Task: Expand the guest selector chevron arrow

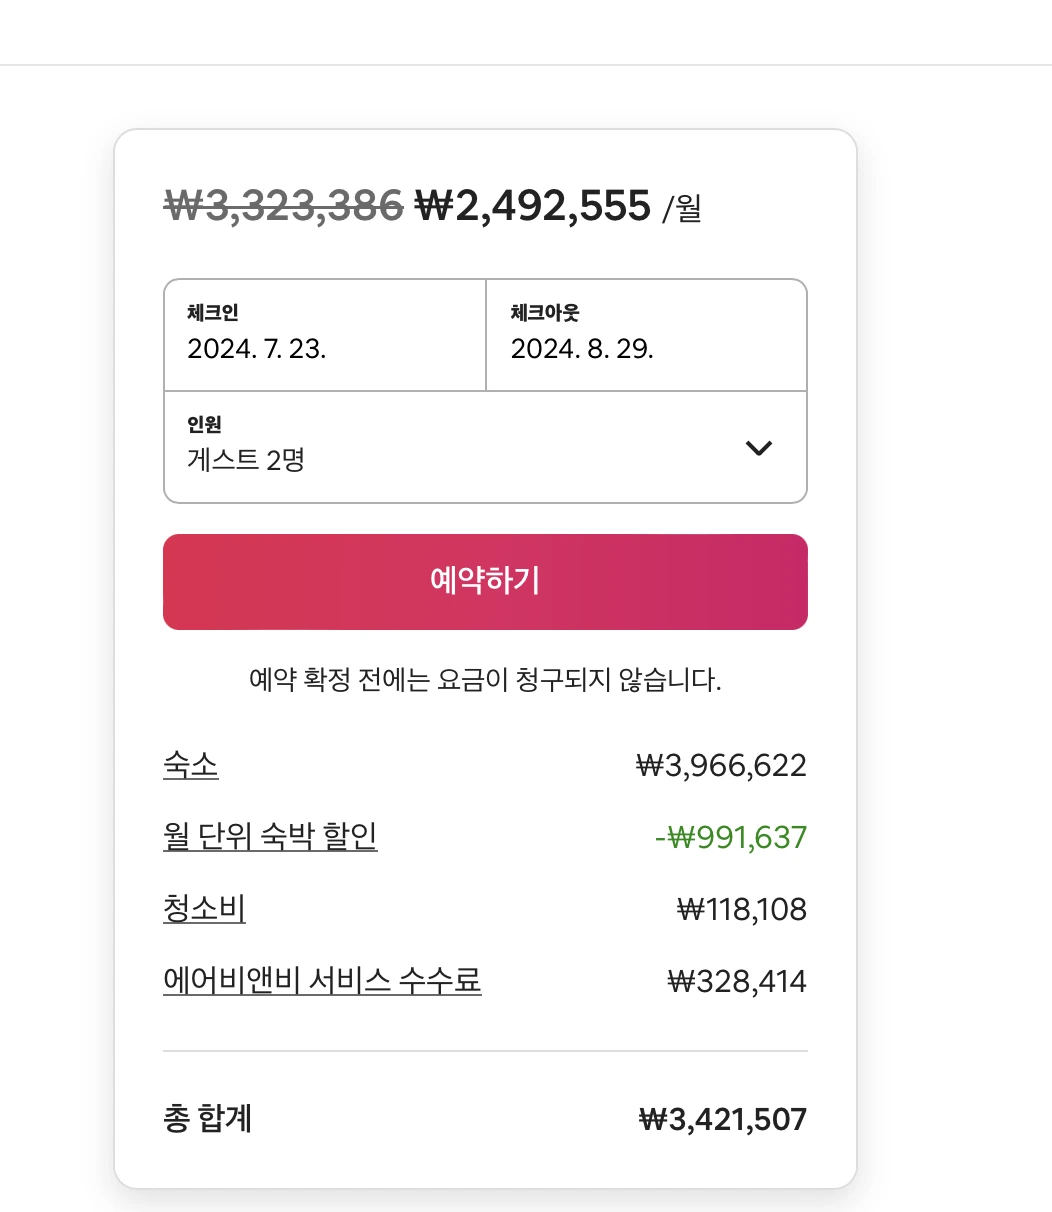Action: coord(759,448)
